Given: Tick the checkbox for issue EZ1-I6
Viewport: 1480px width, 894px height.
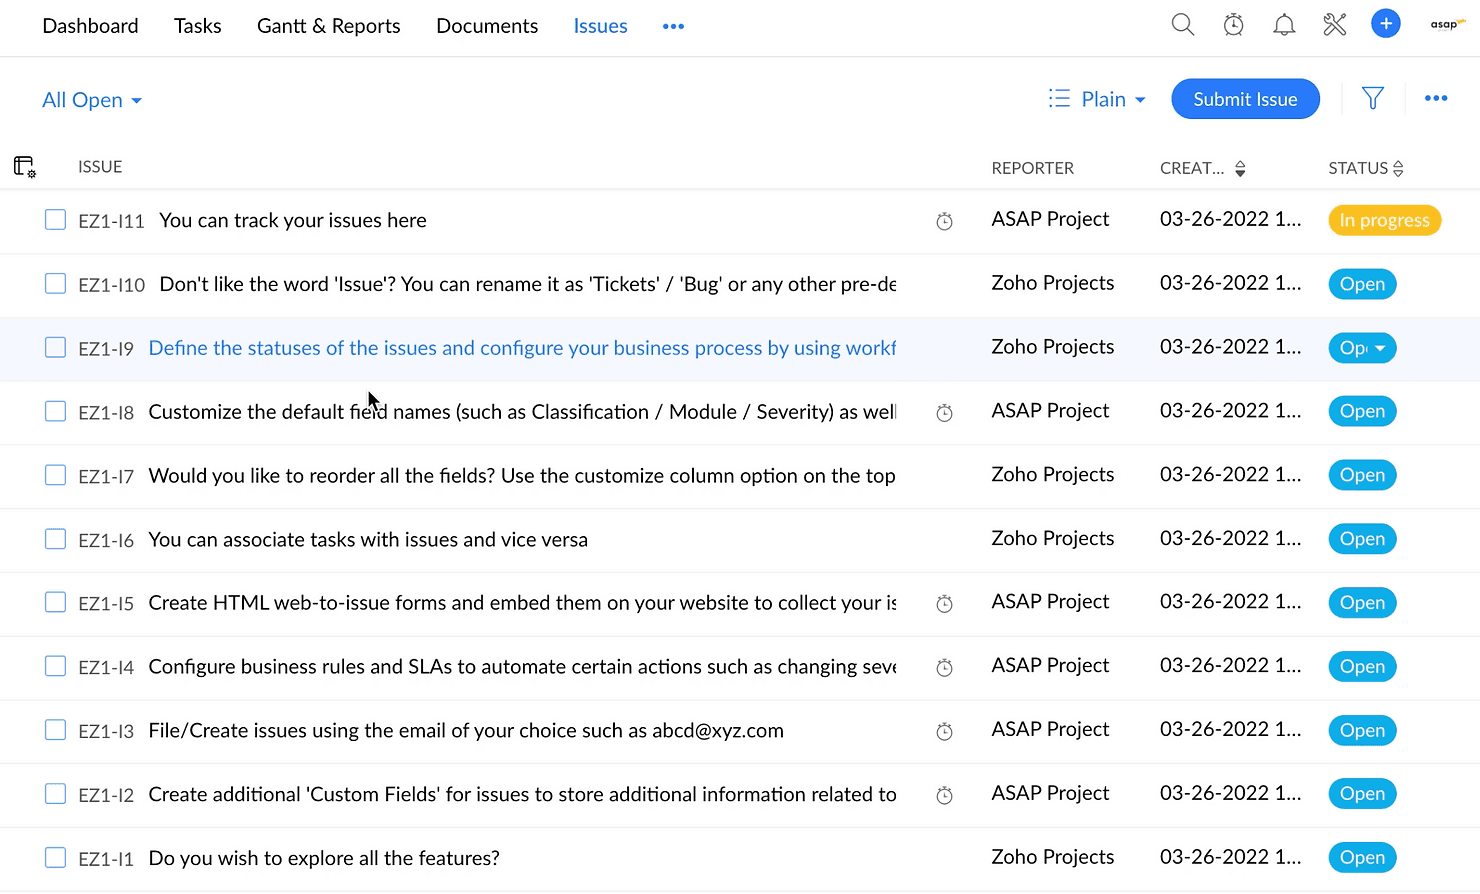Looking at the screenshot, I should point(55,539).
